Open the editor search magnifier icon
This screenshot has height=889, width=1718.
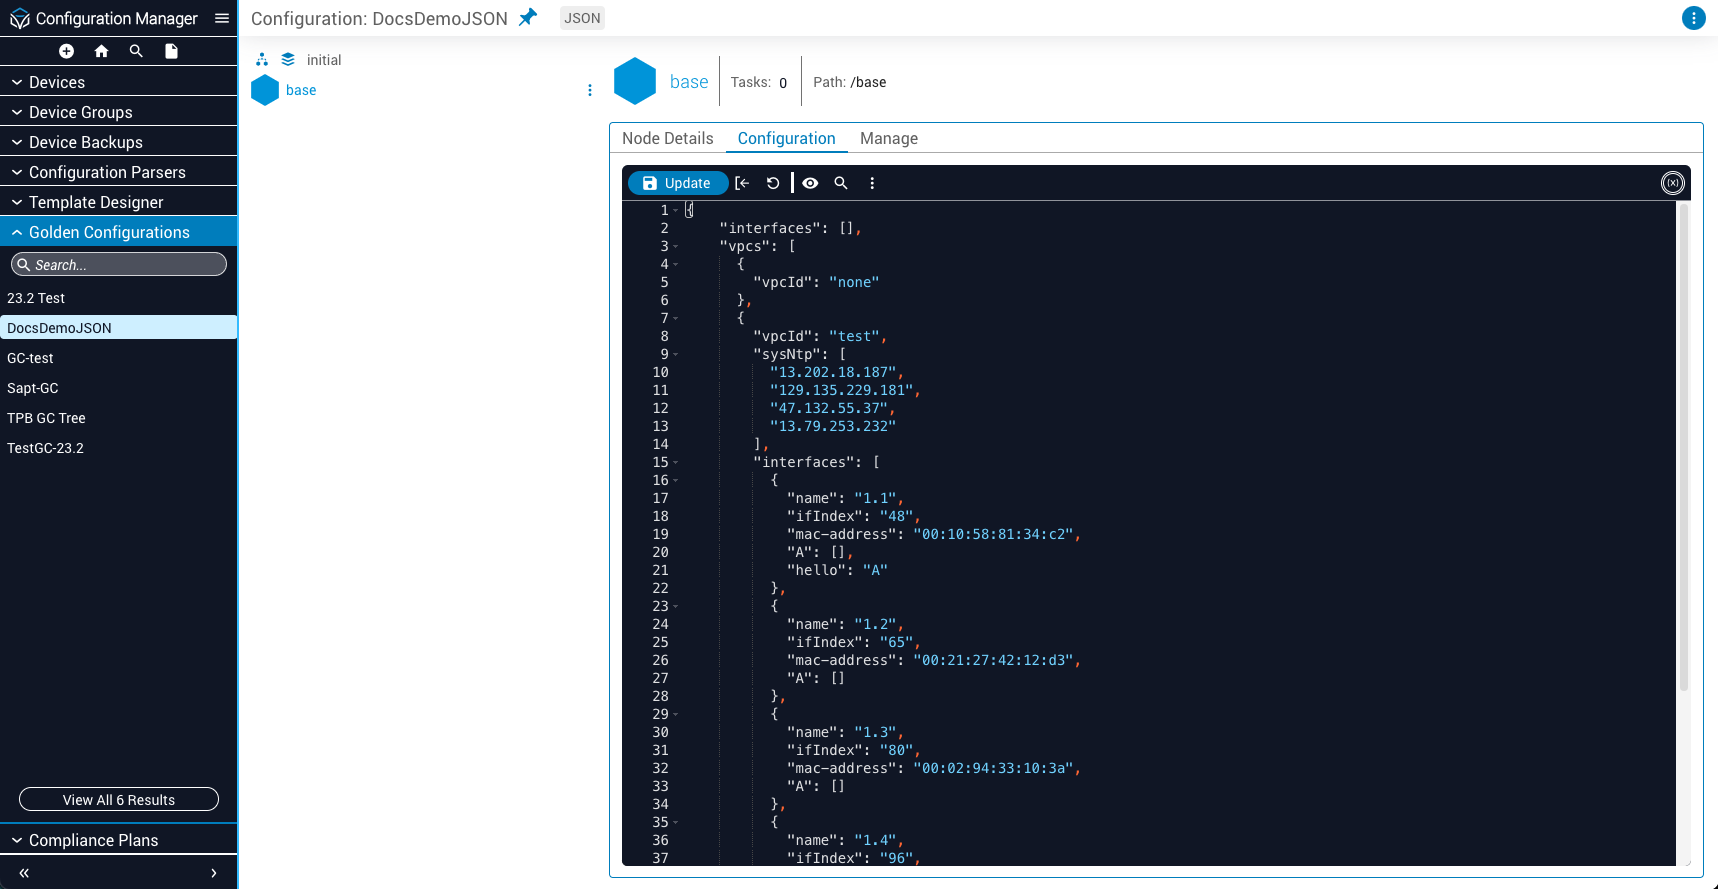pos(841,183)
